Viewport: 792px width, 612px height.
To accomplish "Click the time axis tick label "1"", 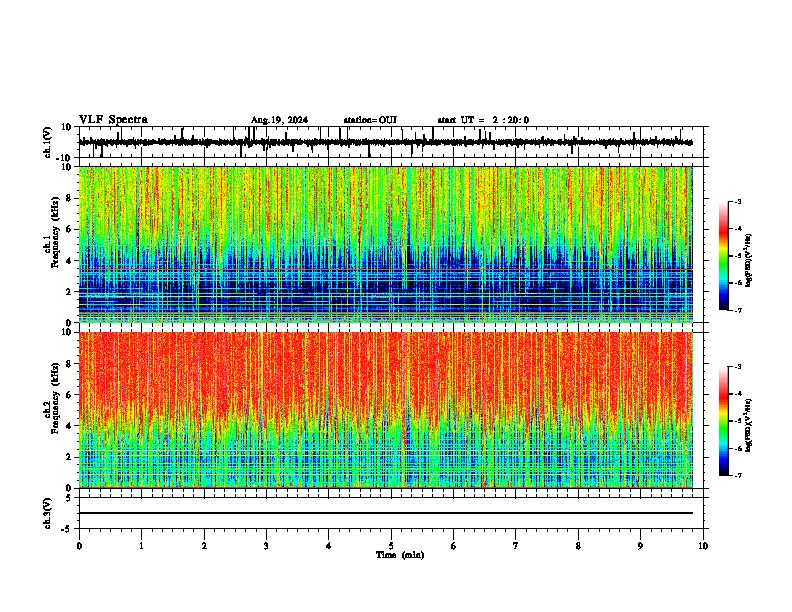I will point(142,546).
